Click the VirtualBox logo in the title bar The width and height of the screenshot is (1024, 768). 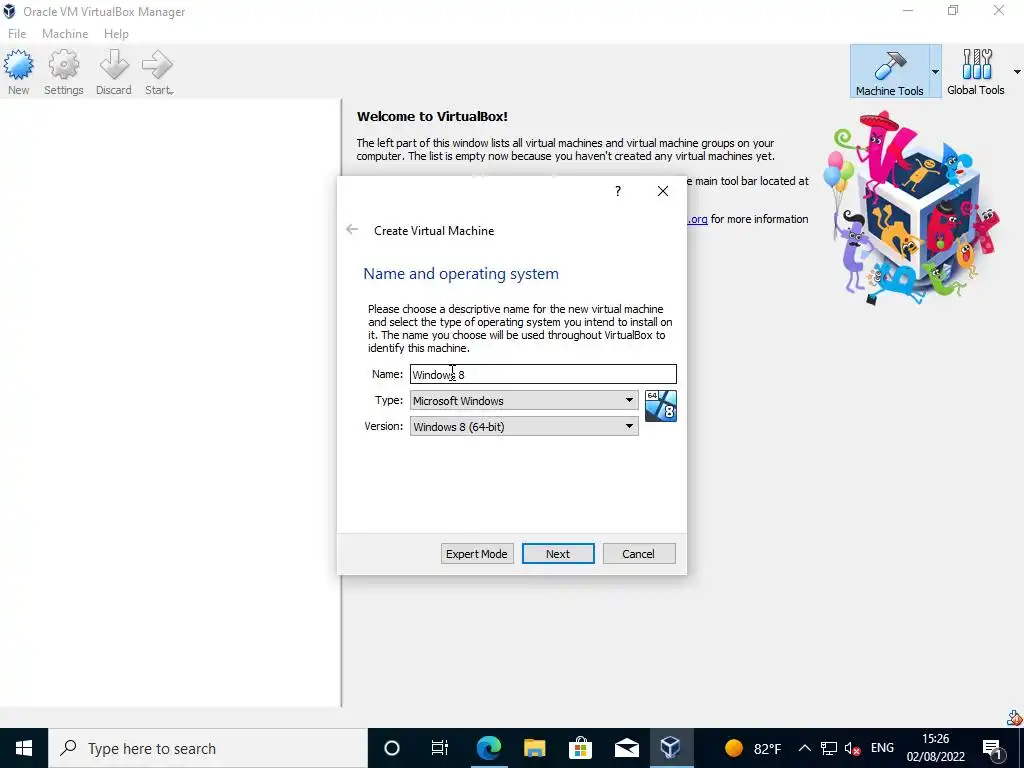point(9,11)
